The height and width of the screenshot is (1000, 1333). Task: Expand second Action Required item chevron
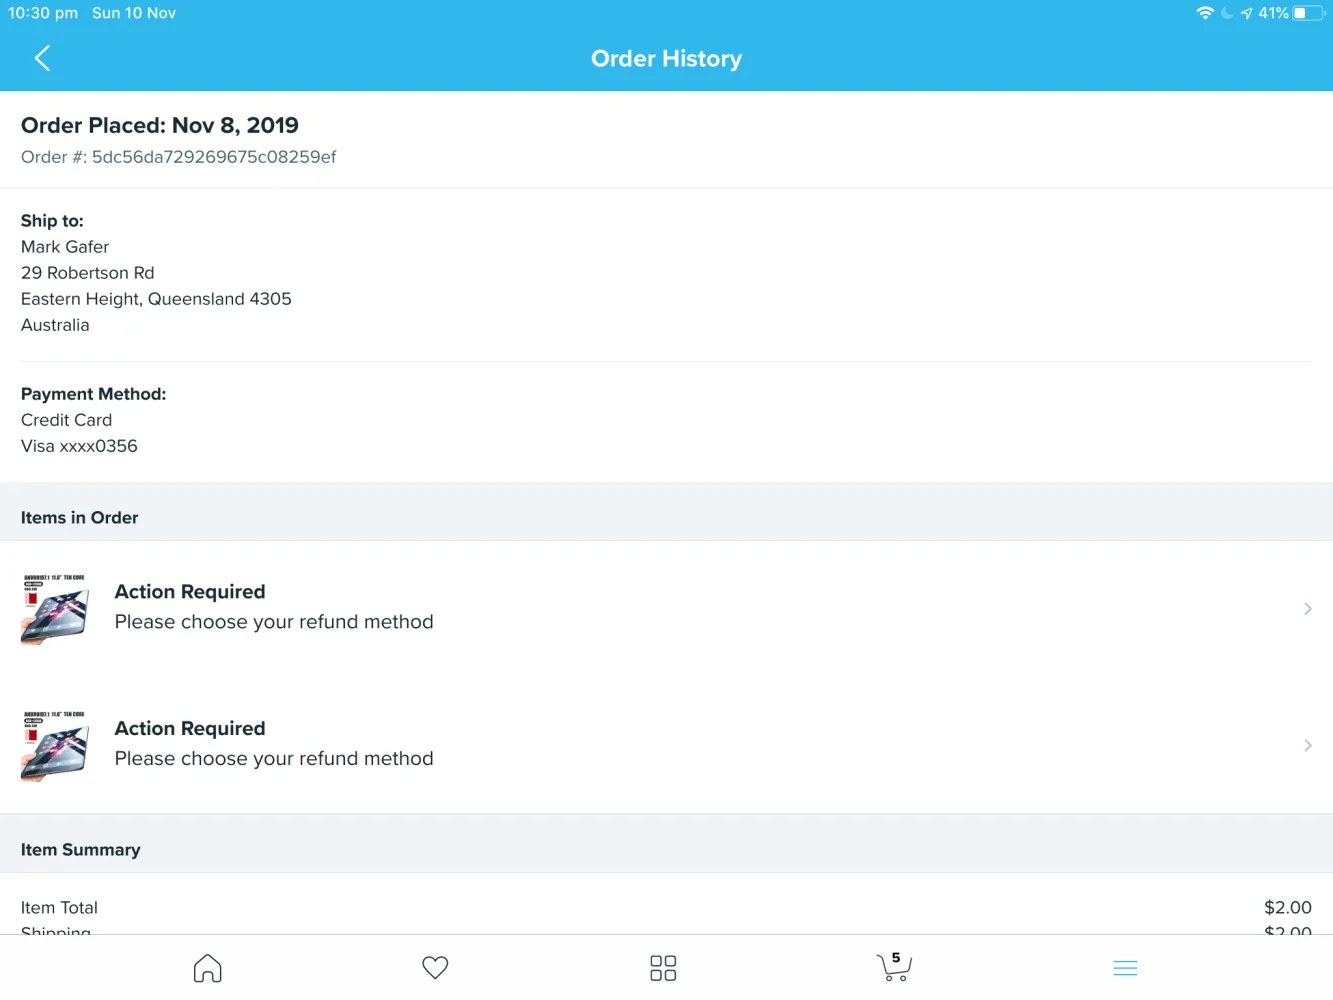tap(1307, 745)
